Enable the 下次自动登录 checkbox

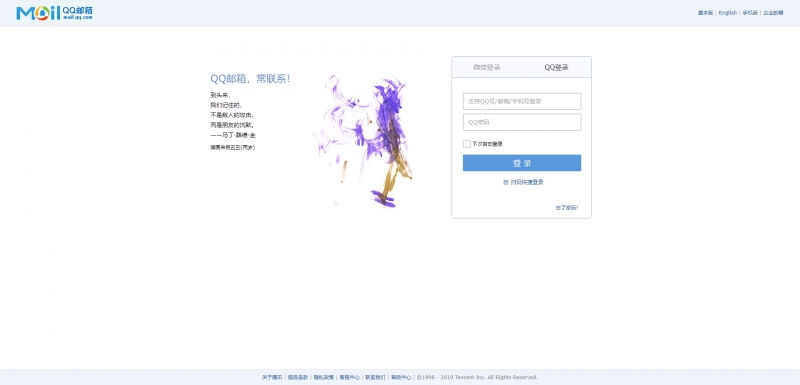tap(466, 144)
